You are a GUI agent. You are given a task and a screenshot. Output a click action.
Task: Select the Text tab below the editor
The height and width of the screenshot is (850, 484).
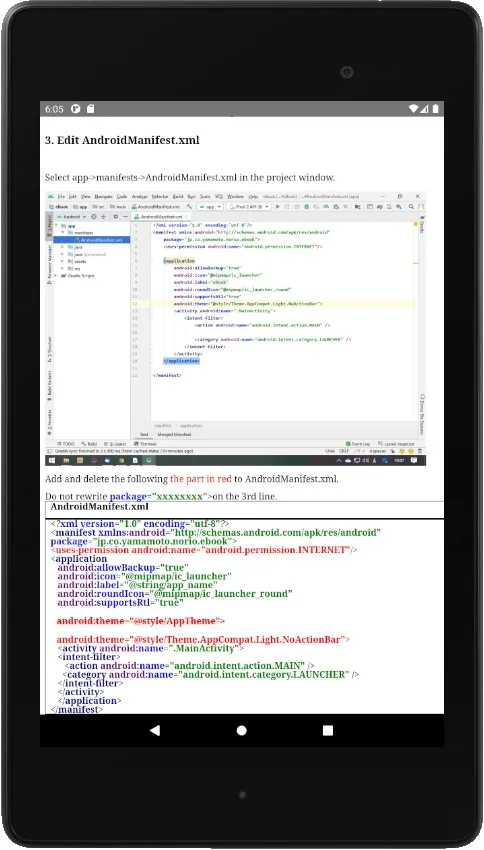pyautogui.click(x=144, y=435)
